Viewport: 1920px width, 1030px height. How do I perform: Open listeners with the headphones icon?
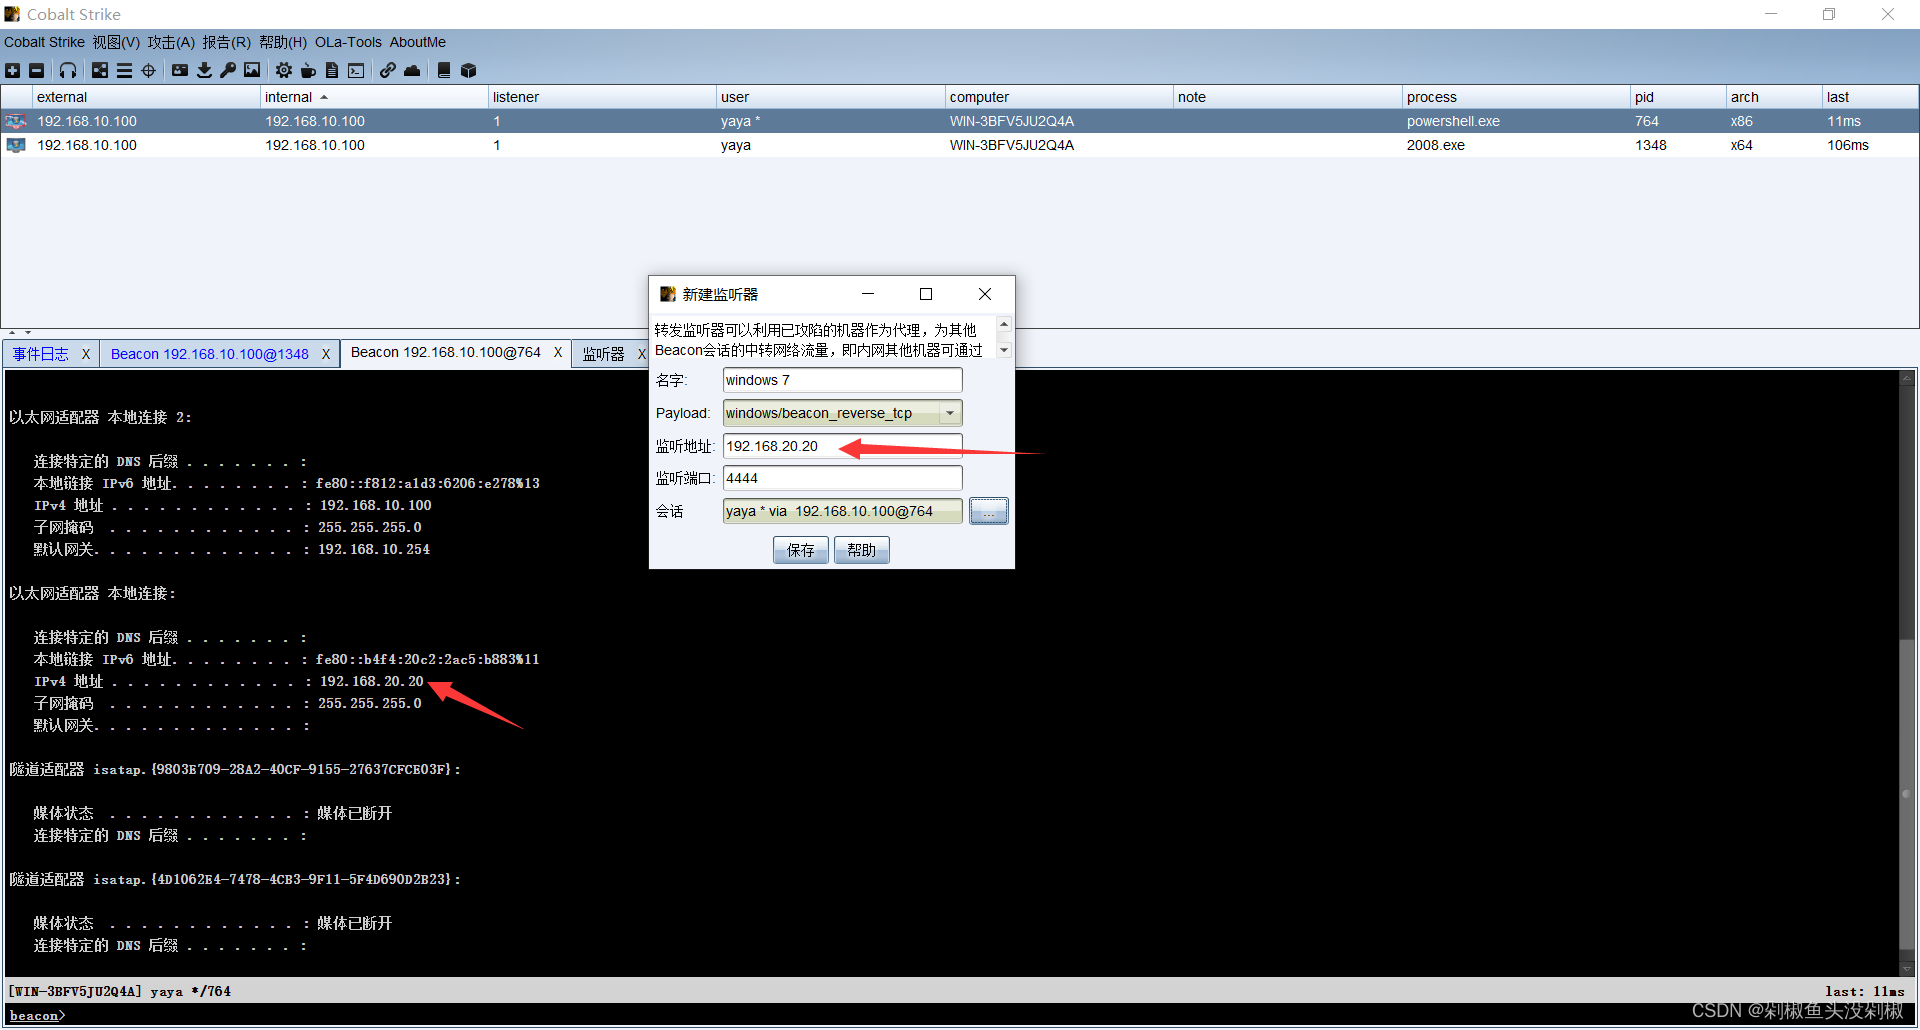tap(68, 70)
